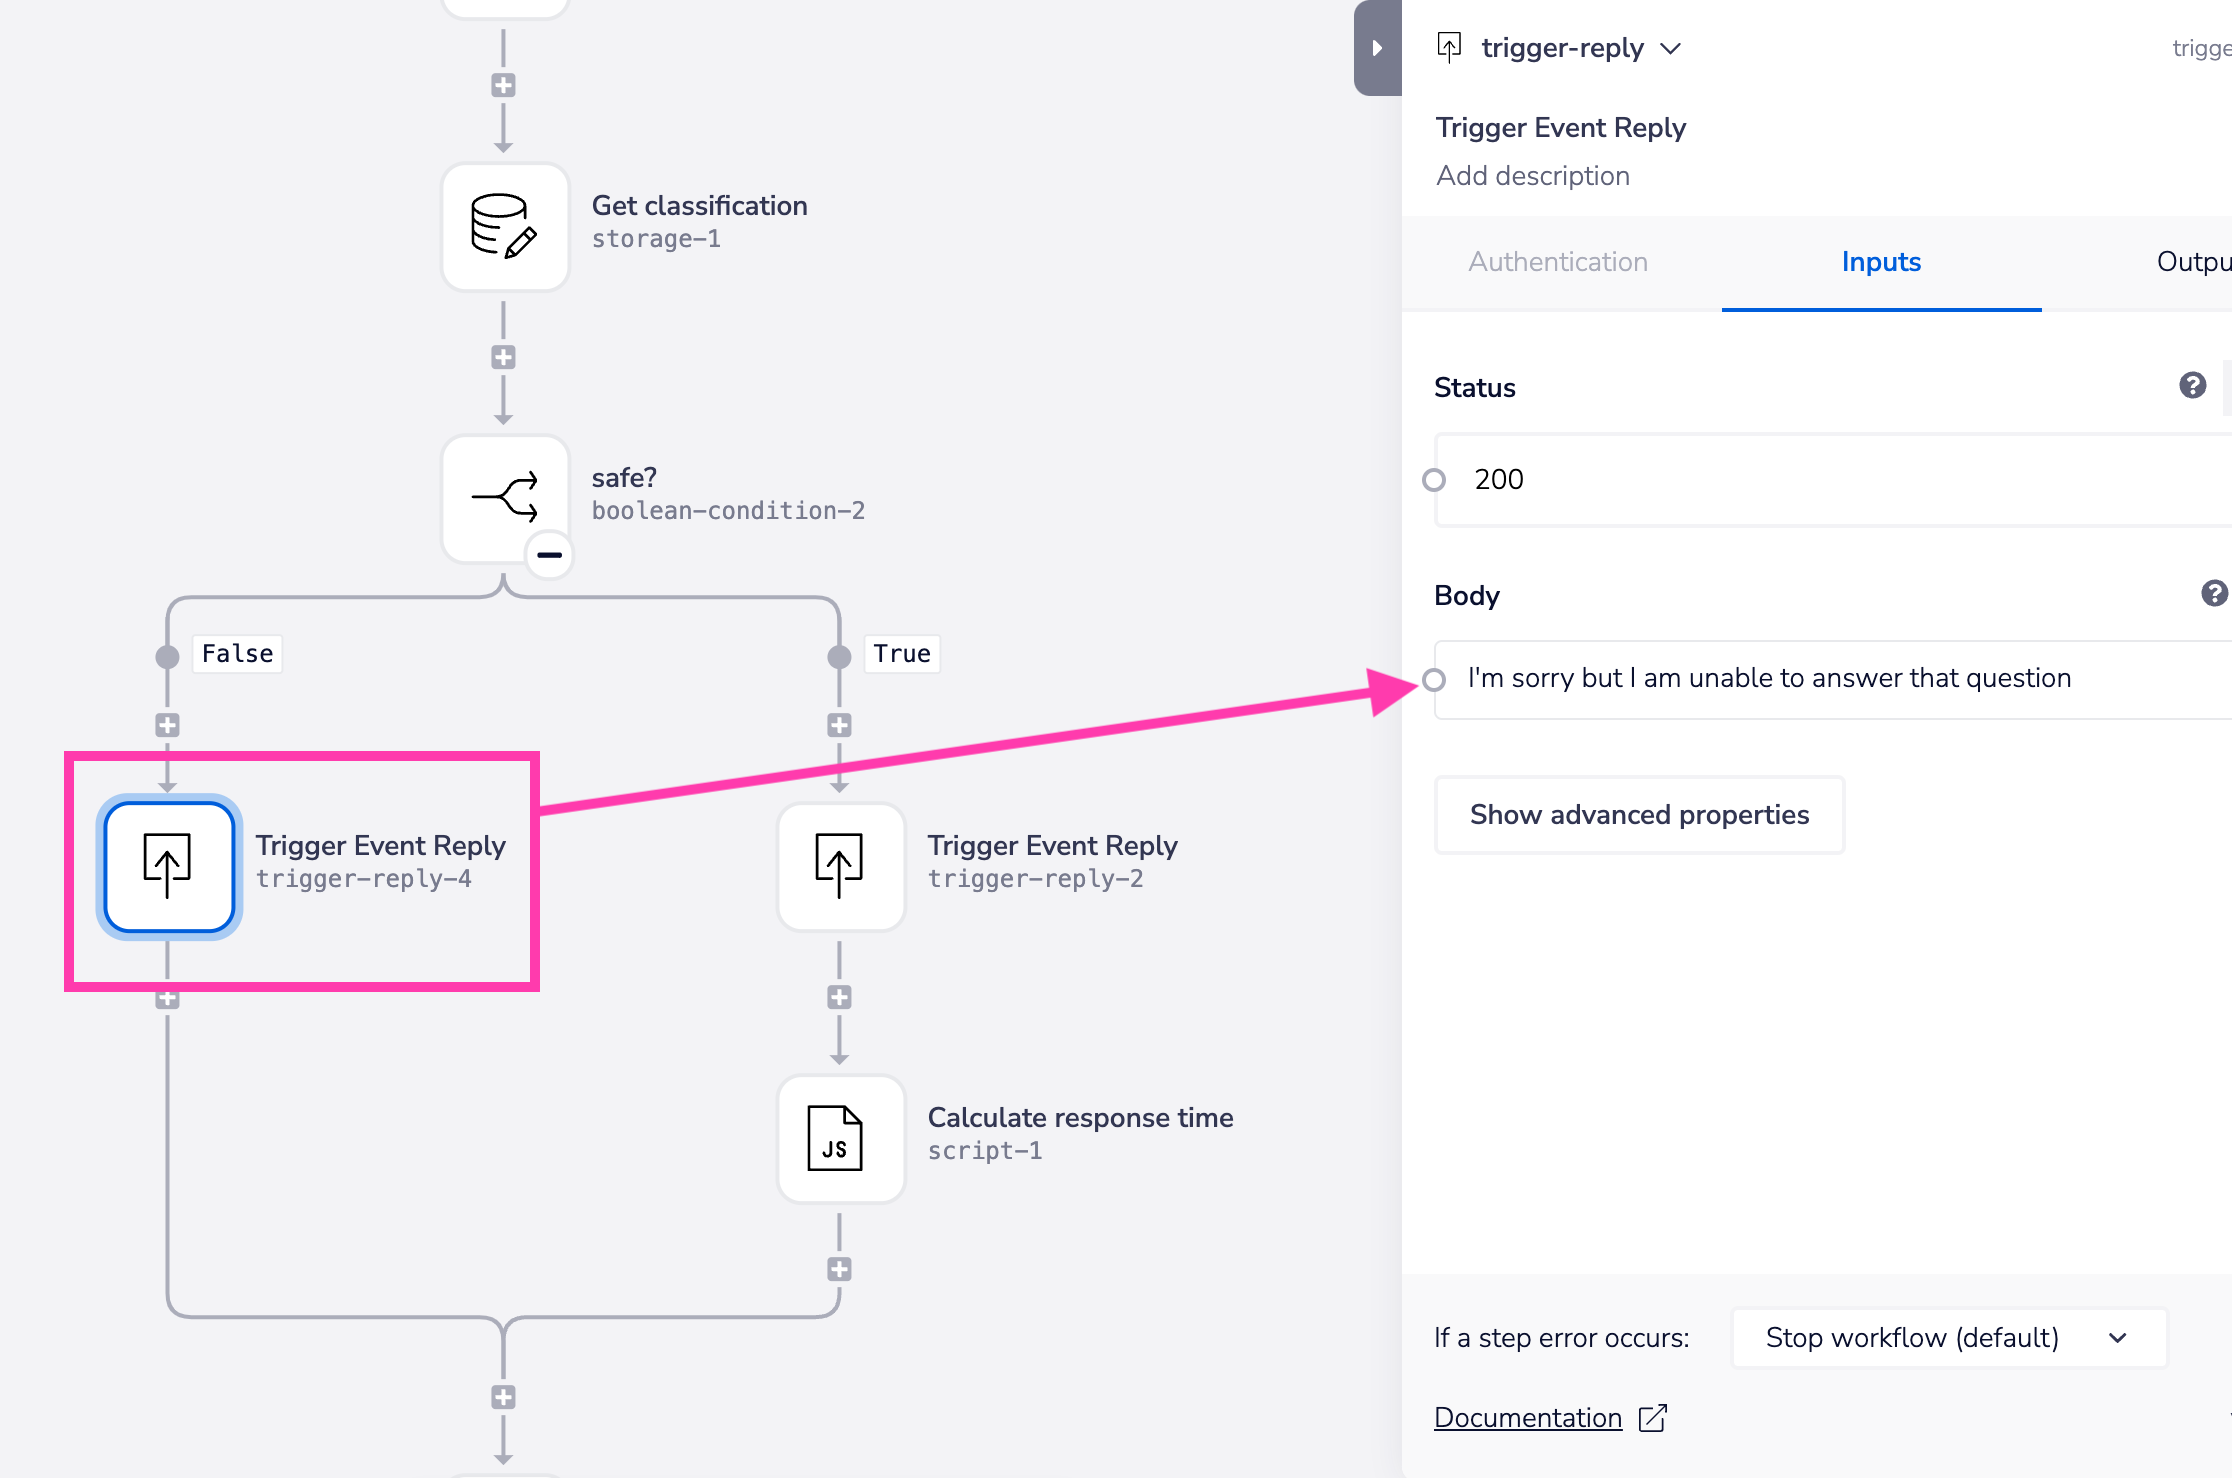Add step on the False branch plus icon
This screenshot has height=1478, width=2232.
click(167, 725)
